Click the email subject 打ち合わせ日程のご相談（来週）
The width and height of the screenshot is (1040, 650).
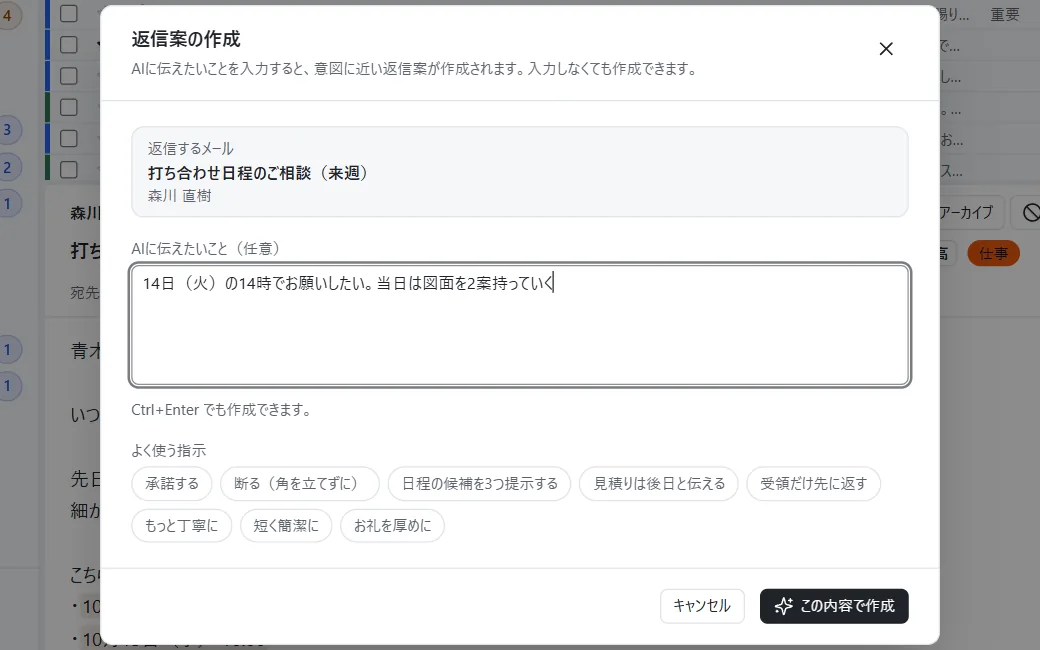tap(258, 172)
